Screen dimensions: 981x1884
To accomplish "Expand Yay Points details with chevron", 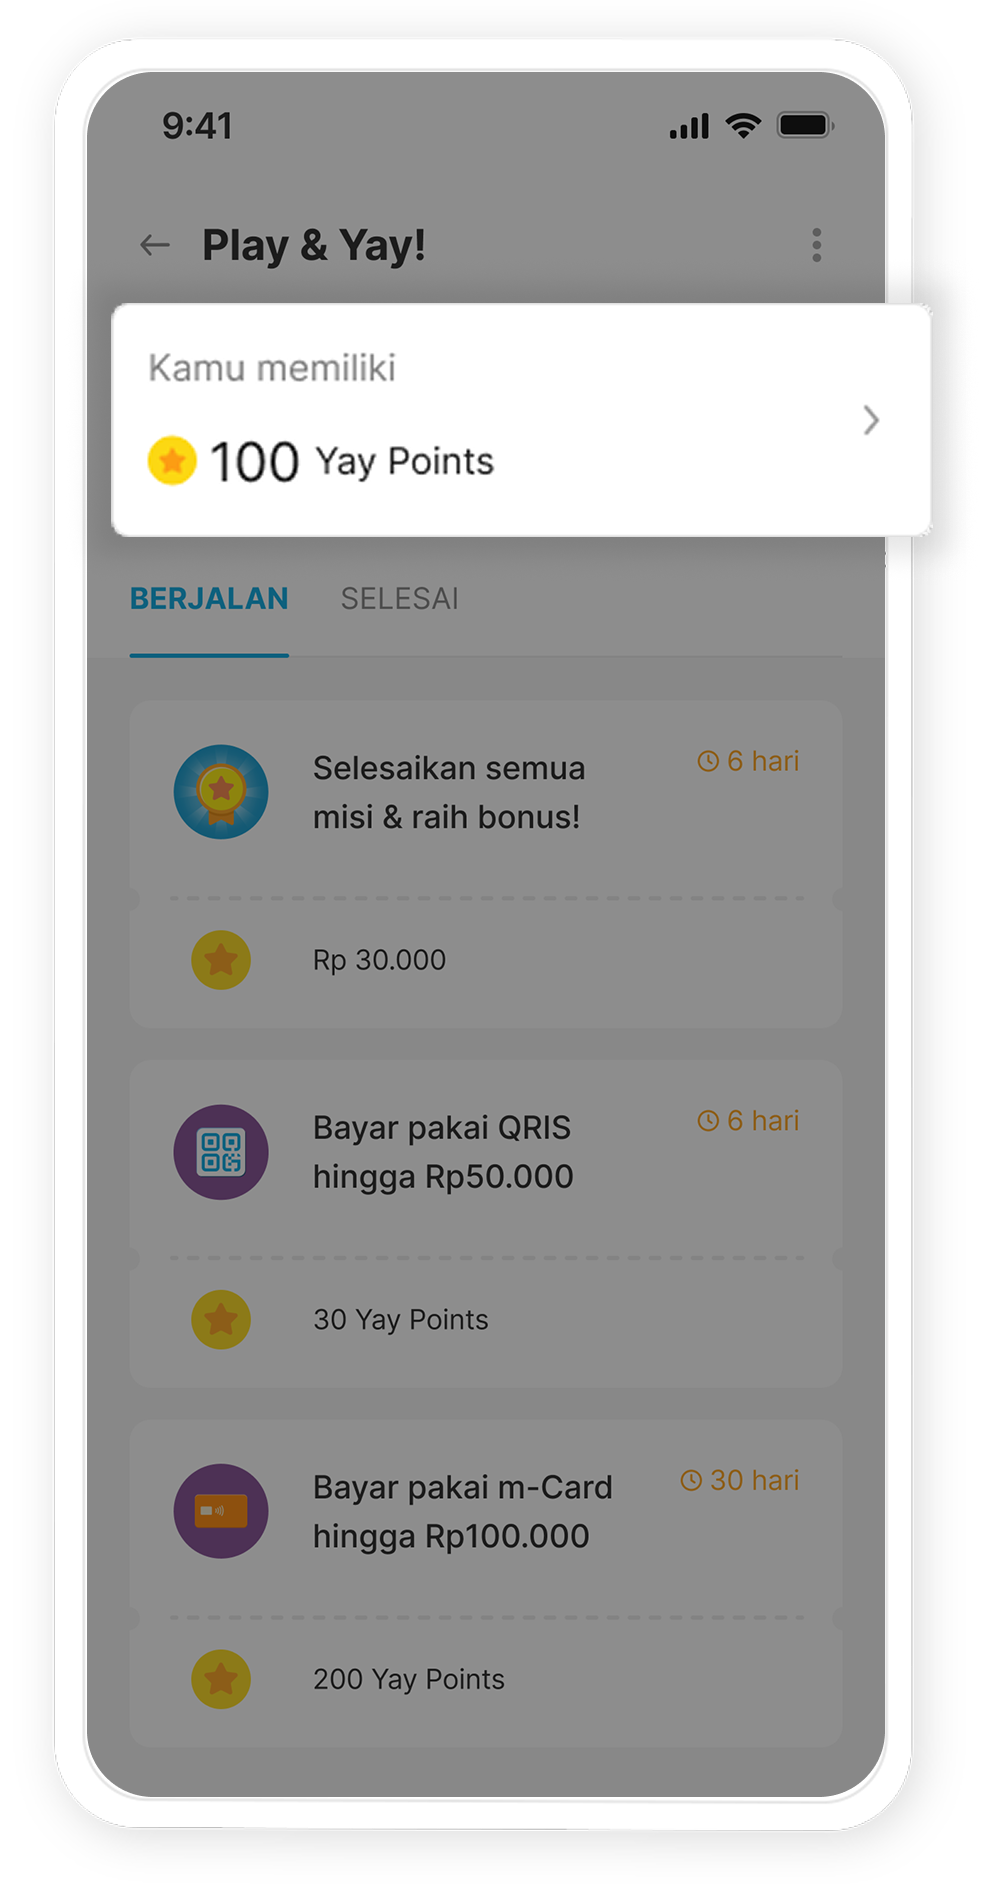I will [871, 421].
